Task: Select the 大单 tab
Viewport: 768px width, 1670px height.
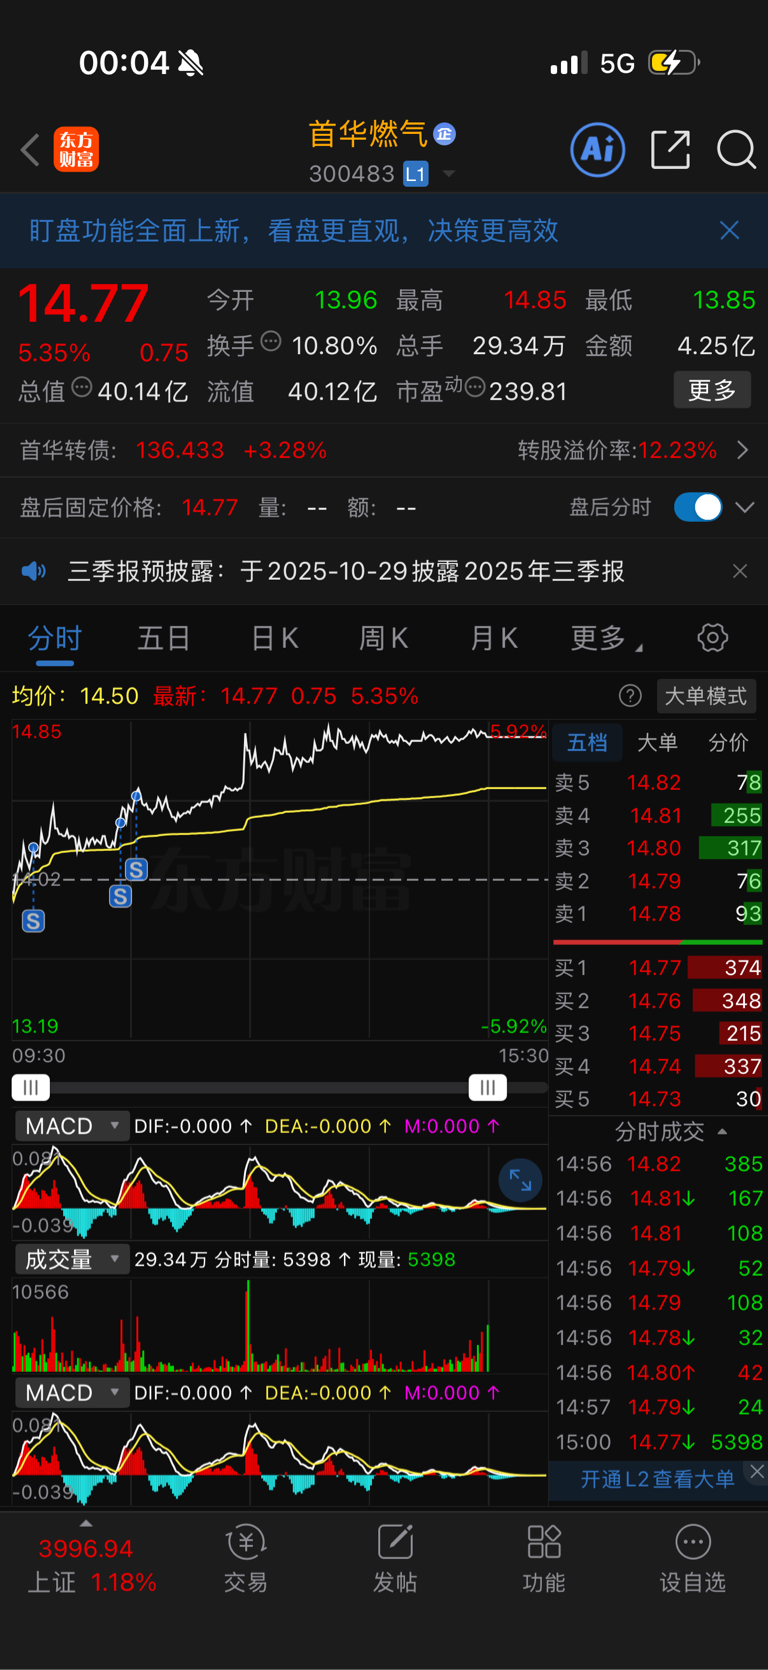Action: tap(657, 742)
